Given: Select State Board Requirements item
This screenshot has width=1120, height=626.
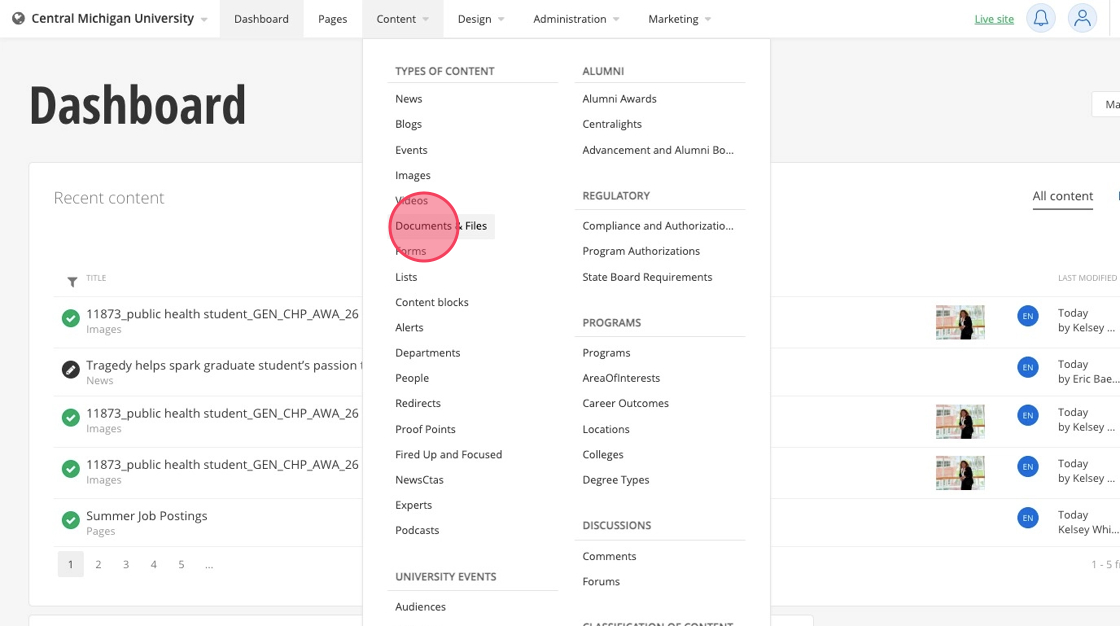Looking at the screenshot, I should [647, 277].
